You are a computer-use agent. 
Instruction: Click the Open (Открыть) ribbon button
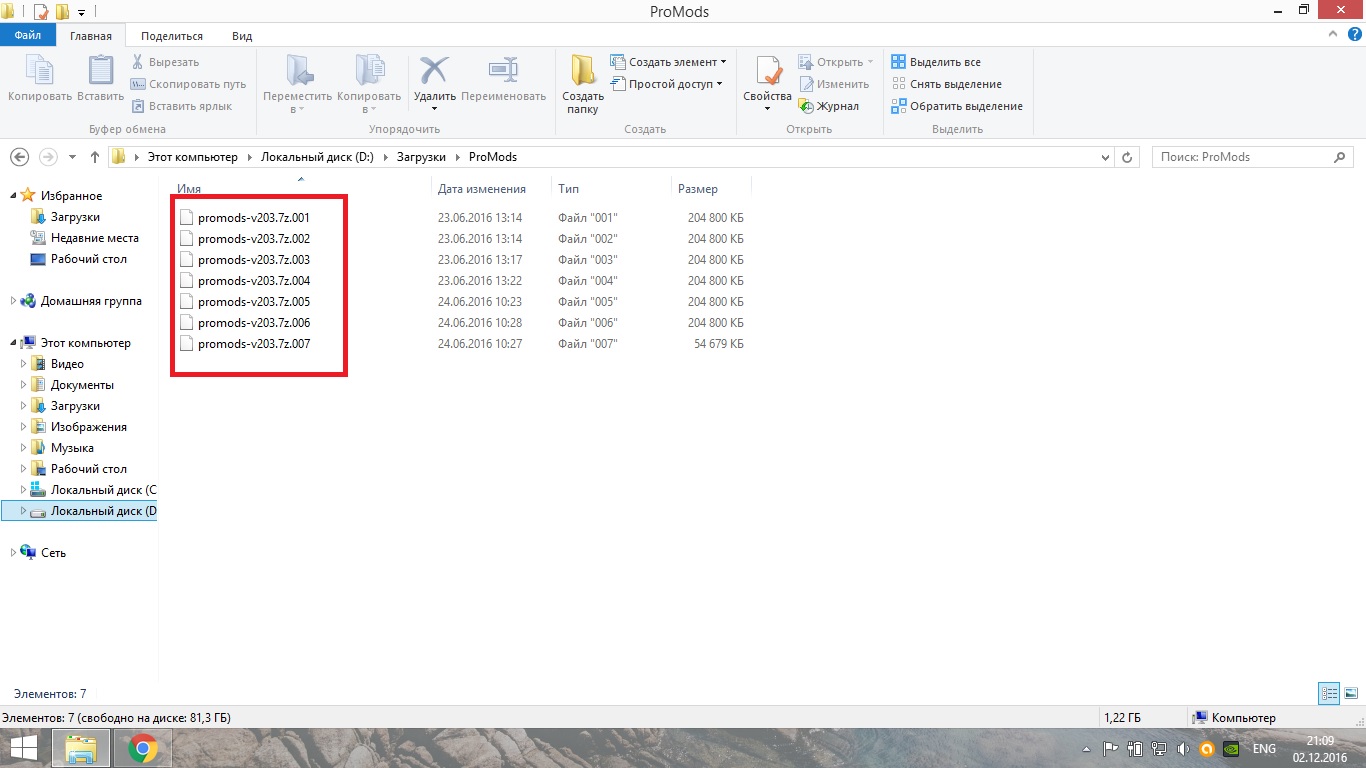pyautogui.click(x=836, y=62)
